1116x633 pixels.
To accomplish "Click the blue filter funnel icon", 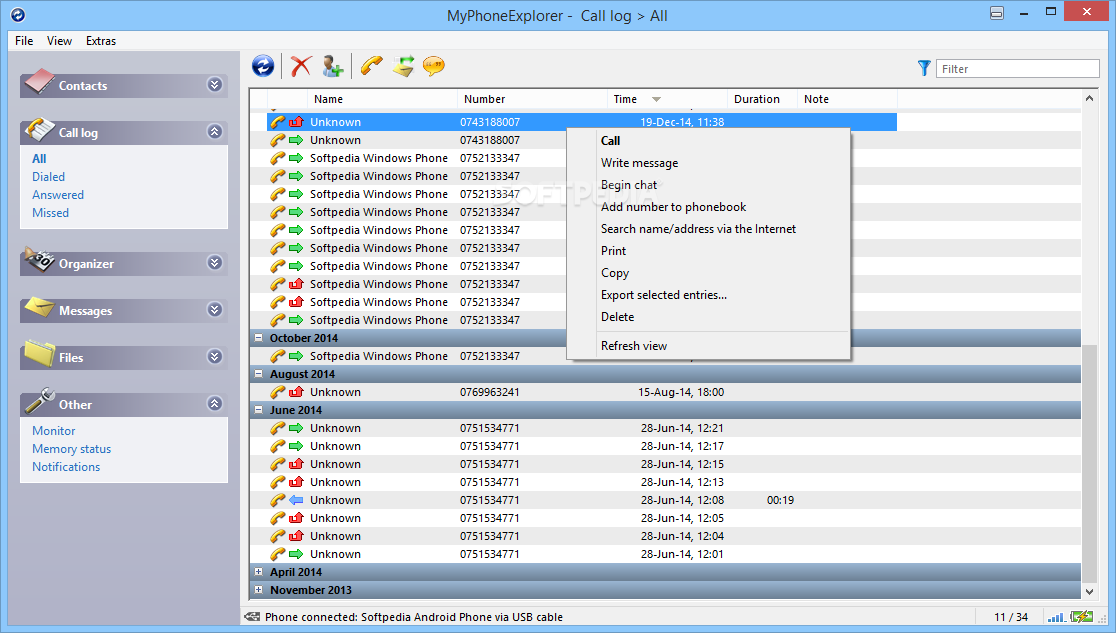I will point(924,68).
